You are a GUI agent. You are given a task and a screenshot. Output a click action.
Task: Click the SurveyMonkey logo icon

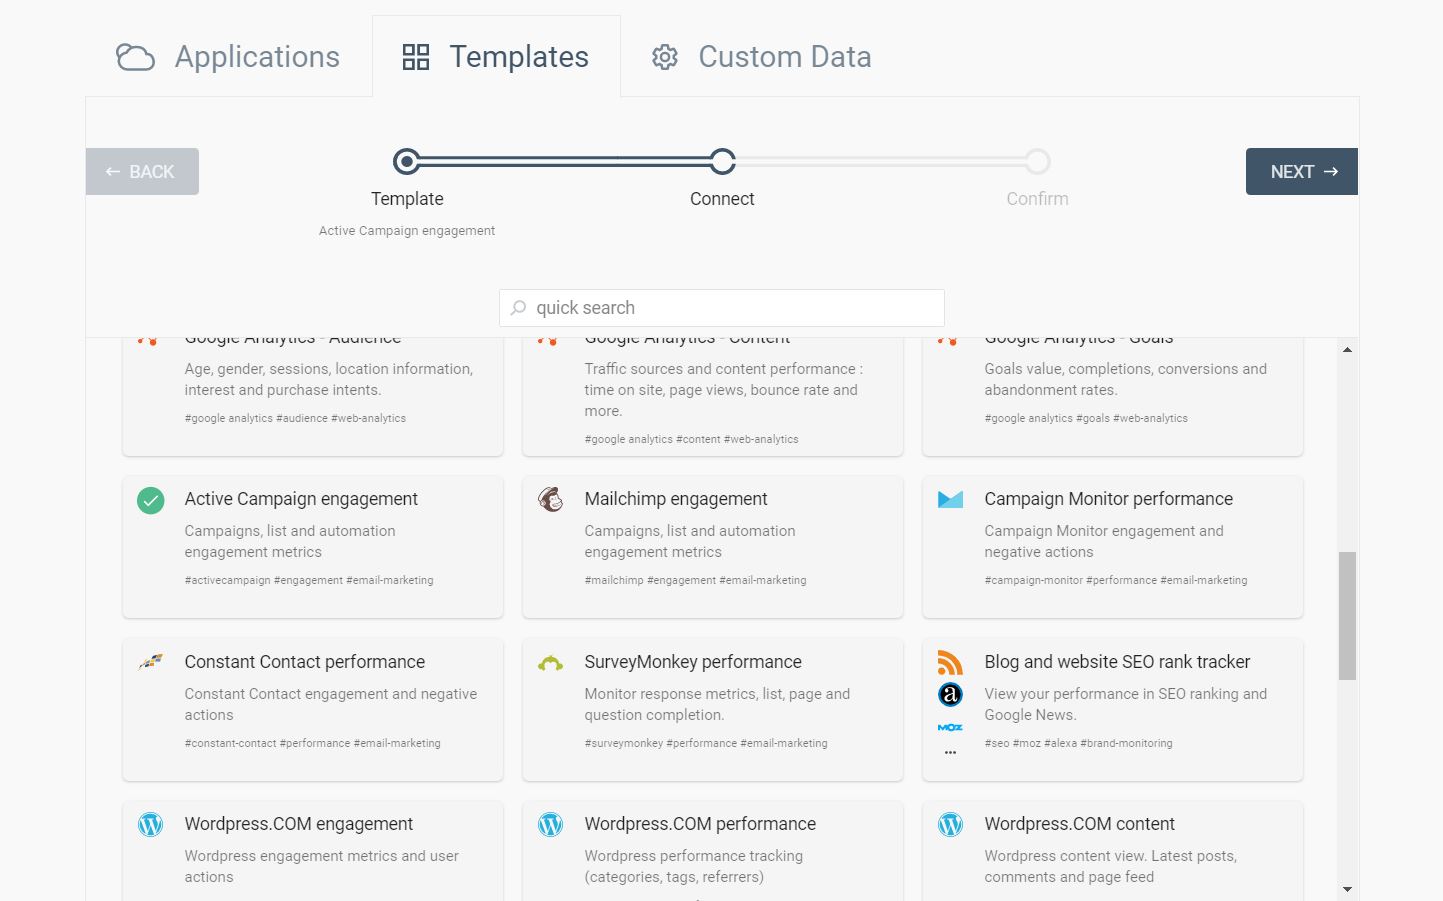(x=551, y=662)
